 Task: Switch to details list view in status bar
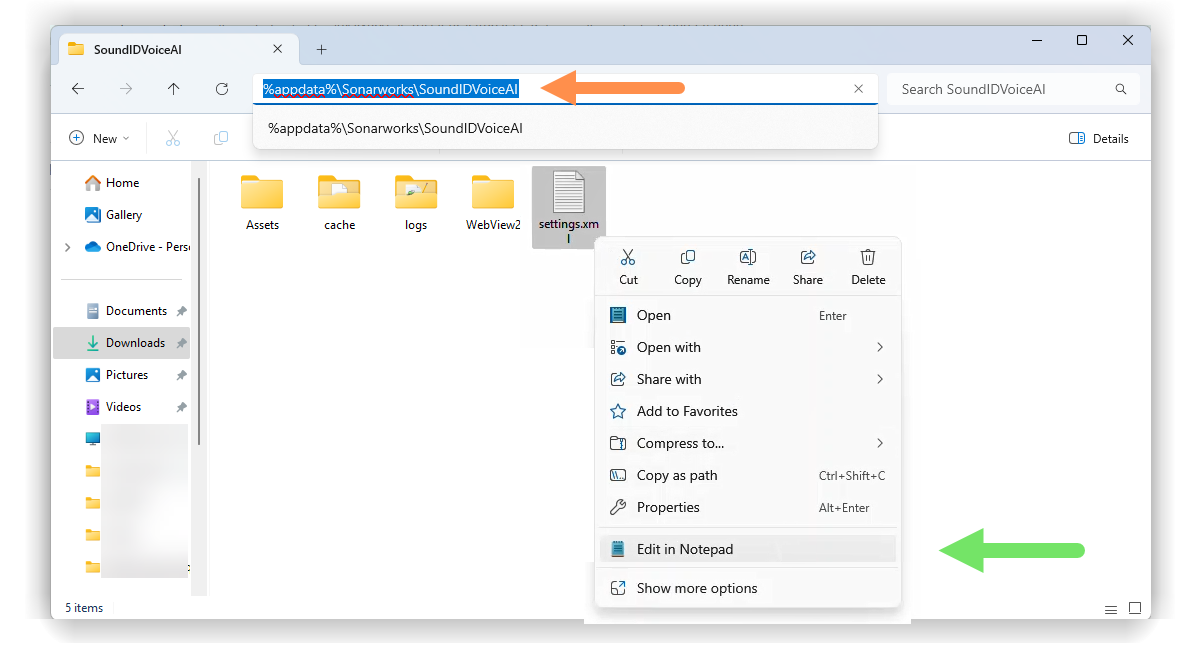1111,609
